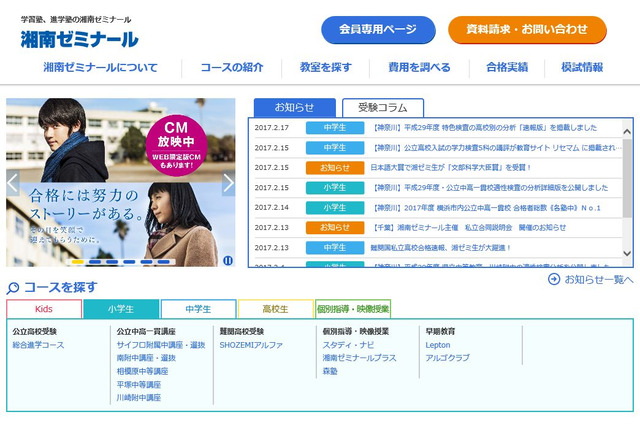Select the 中学生 course tab
640x426 pixels.
pyautogui.click(x=198, y=309)
